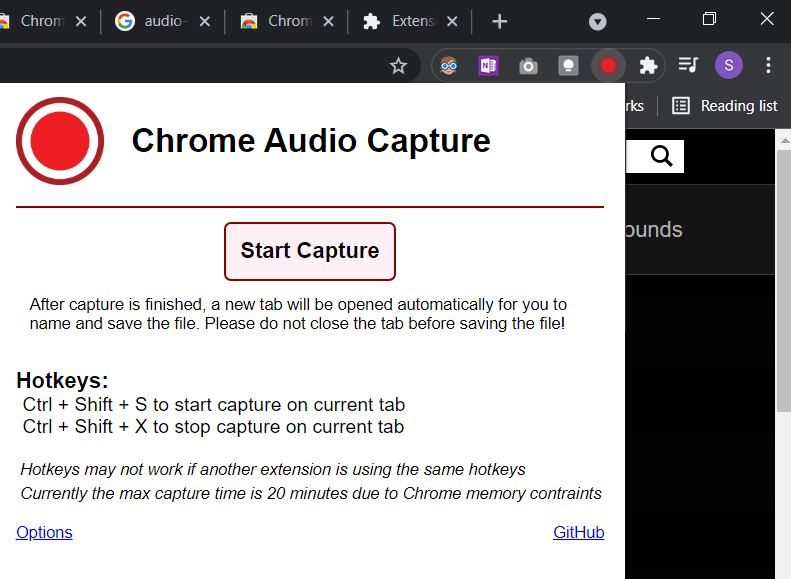Open the Extensions puzzle piece menu
791x579 pixels.
[648, 66]
